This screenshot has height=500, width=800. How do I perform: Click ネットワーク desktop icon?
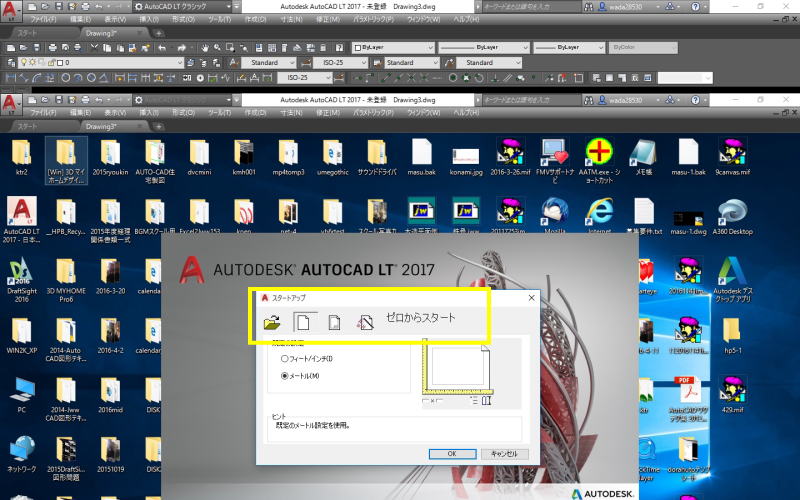(21, 454)
